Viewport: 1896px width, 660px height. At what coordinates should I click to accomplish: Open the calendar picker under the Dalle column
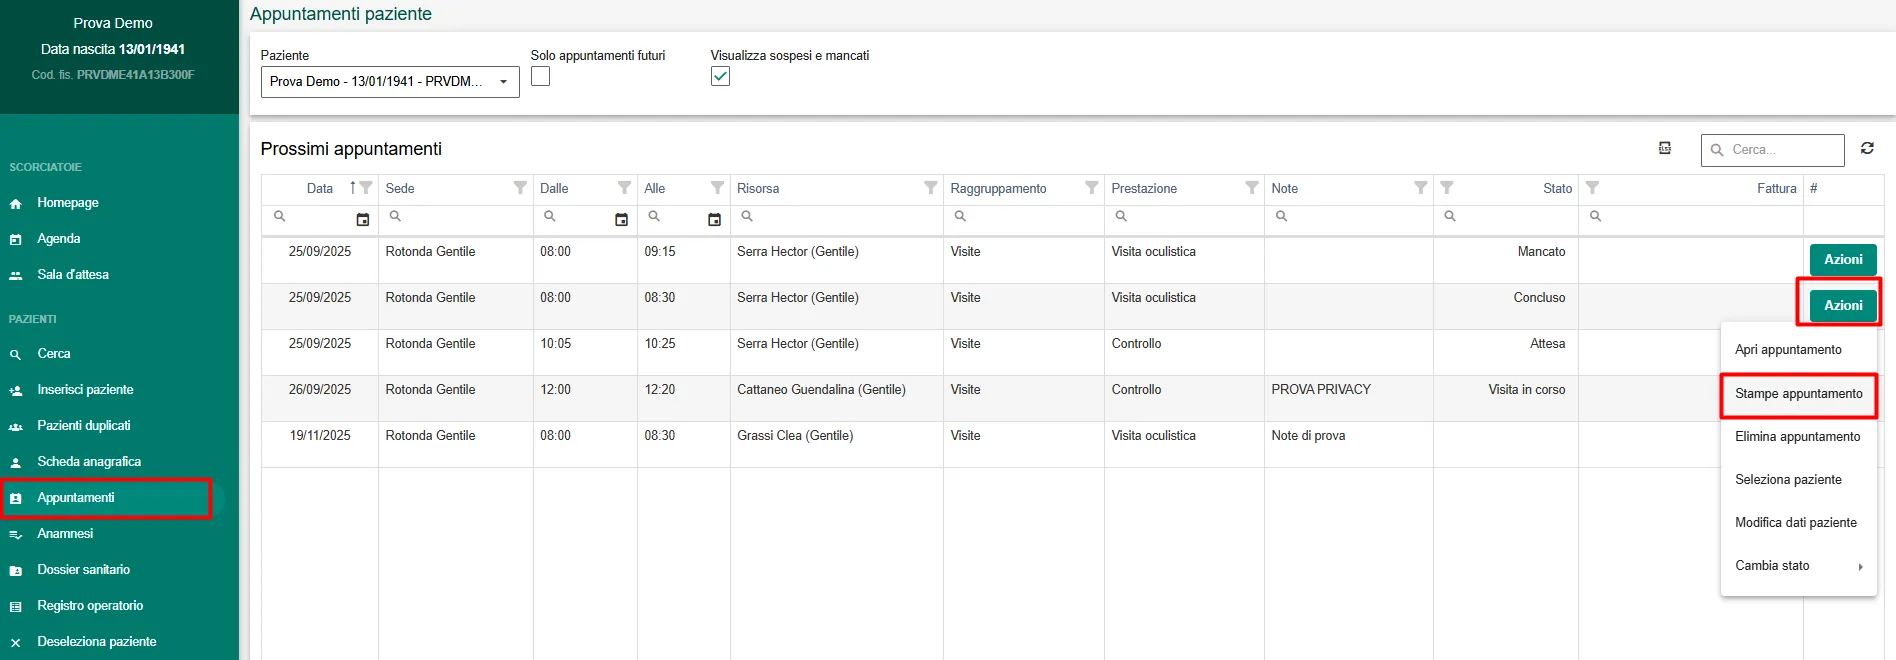[x=621, y=219]
